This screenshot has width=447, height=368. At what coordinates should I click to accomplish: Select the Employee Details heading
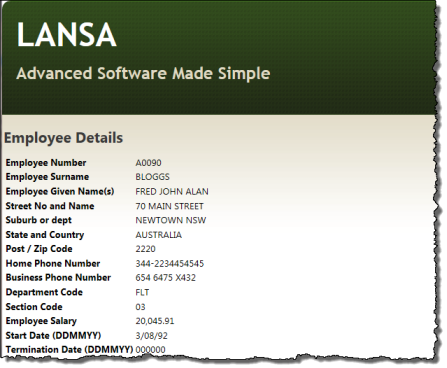(x=64, y=138)
